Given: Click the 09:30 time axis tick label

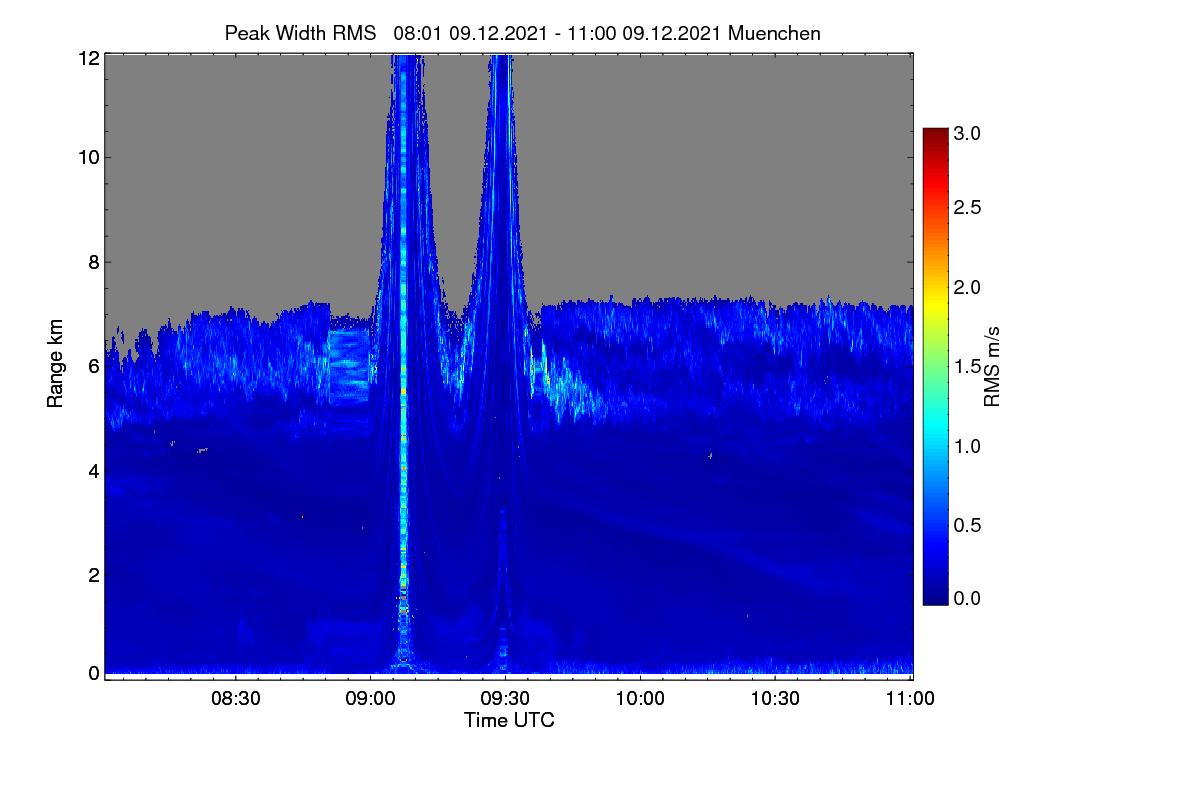Looking at the screenshot, I should [506, 699].
